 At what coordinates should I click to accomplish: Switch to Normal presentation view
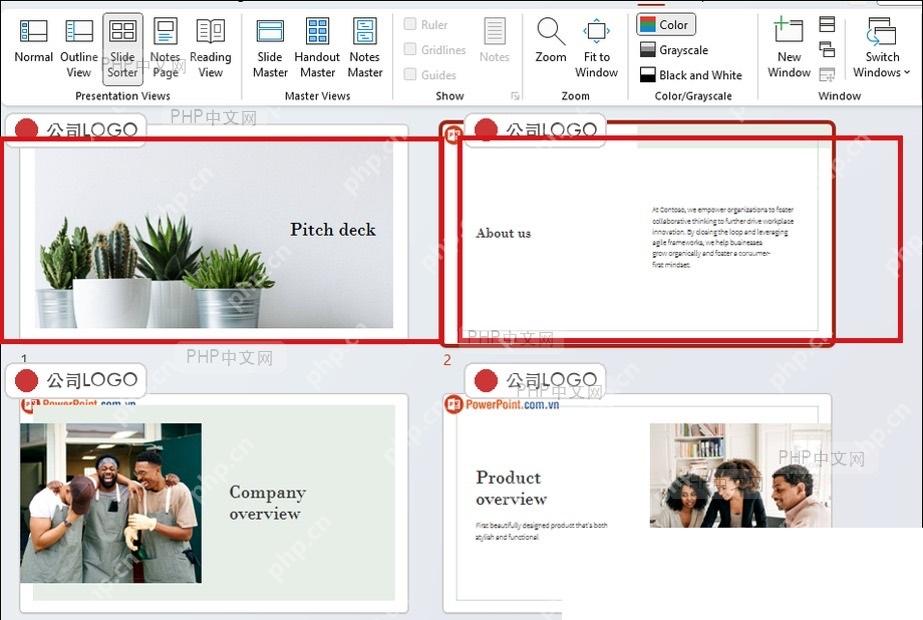click(34, 42)
